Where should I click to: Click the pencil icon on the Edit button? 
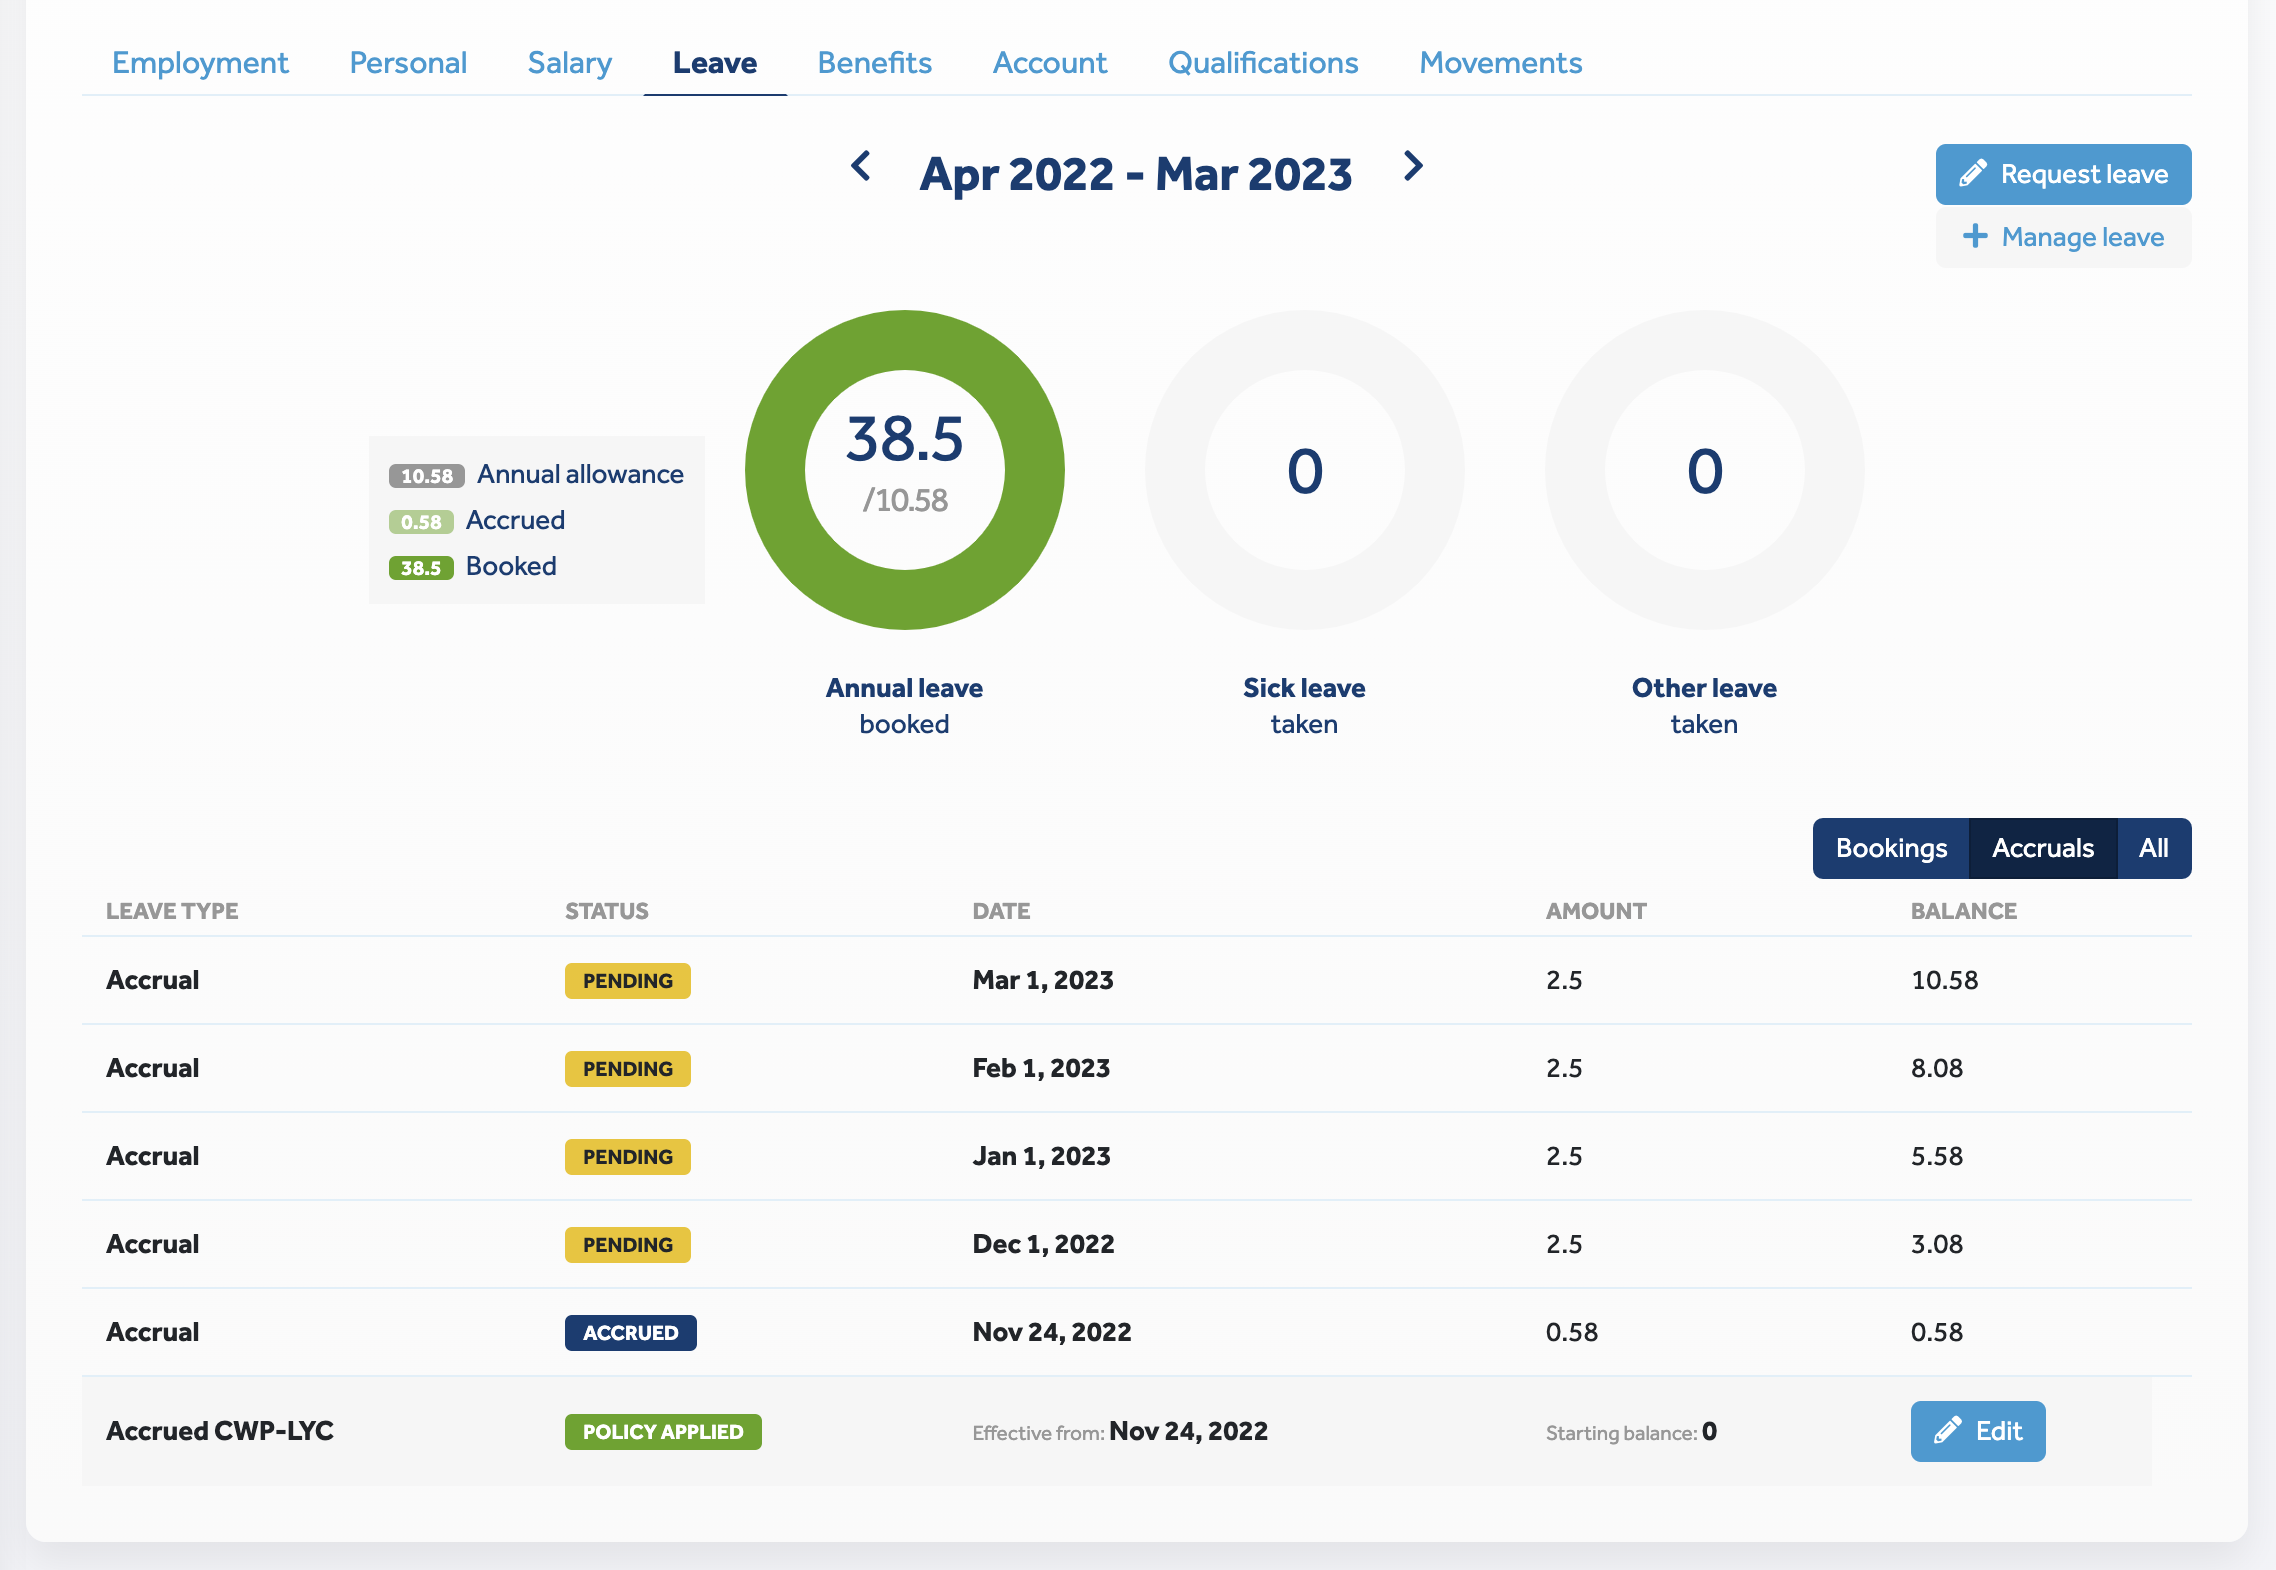click(1947, 1430)
